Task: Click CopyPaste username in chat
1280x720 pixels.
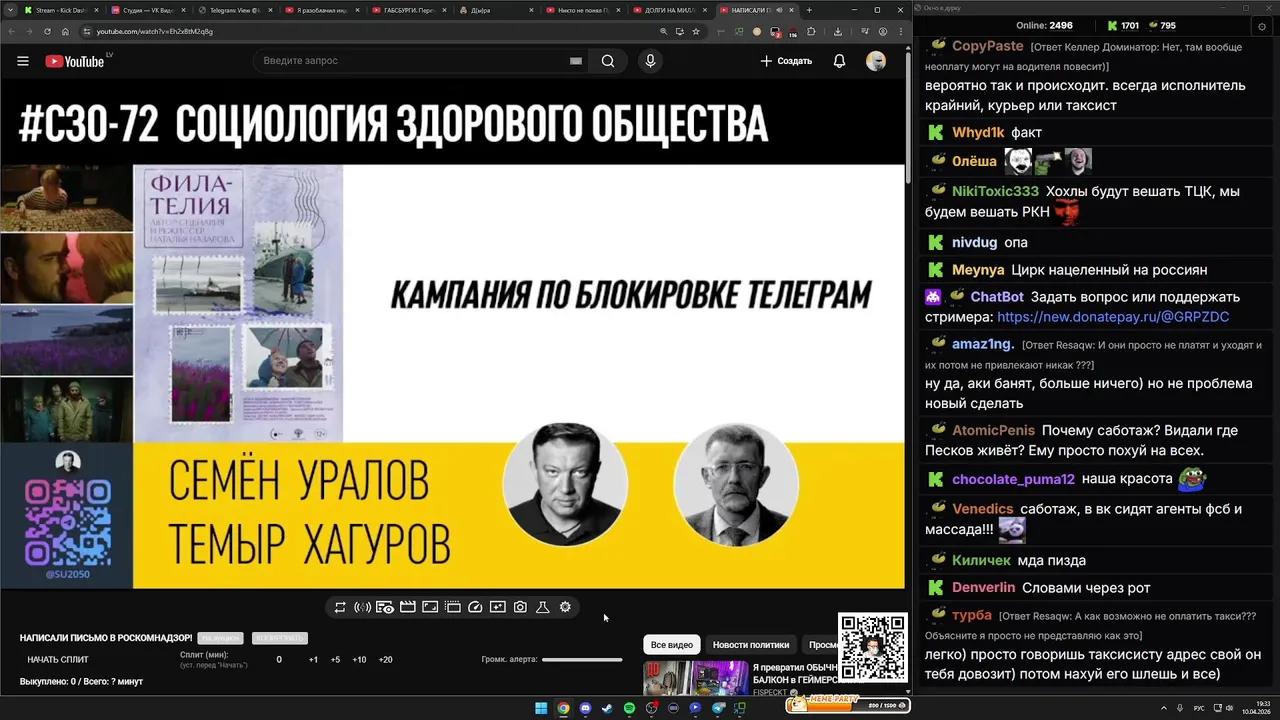Action: coord(987,46)
